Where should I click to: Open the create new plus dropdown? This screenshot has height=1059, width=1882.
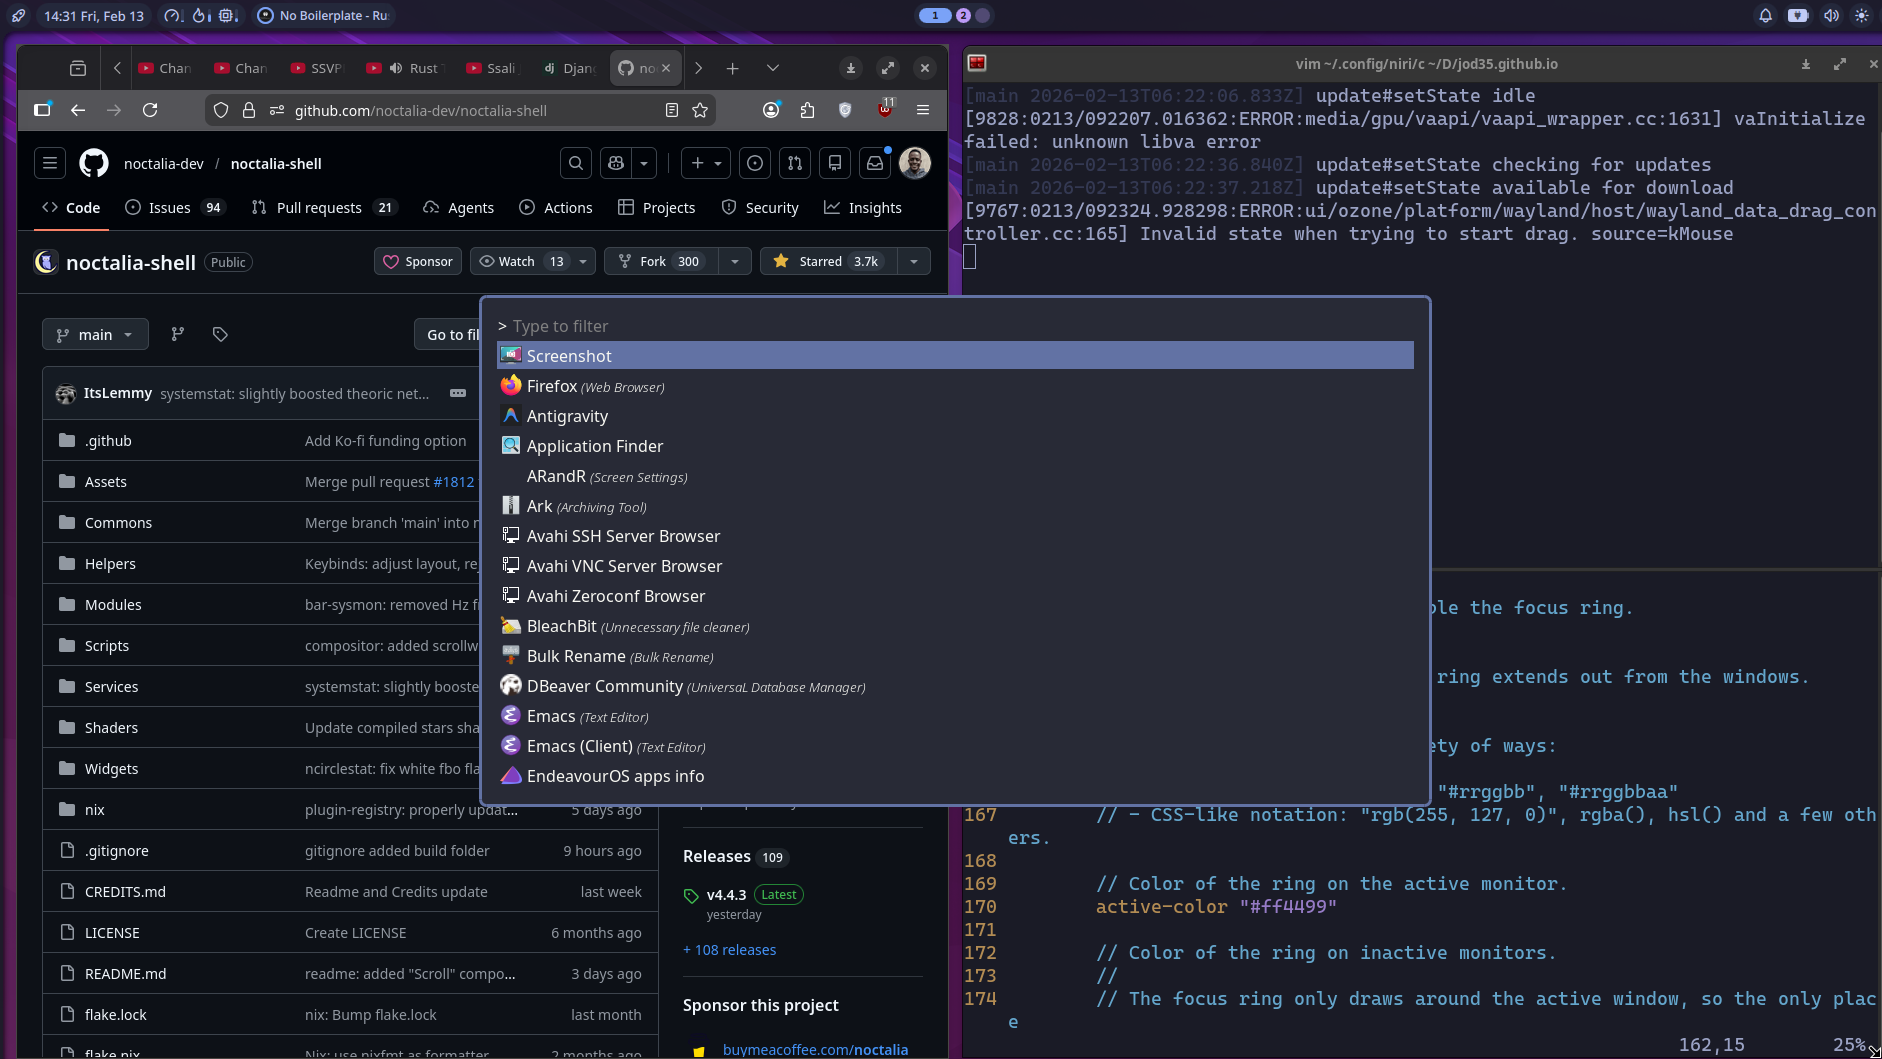pos(705,163)
